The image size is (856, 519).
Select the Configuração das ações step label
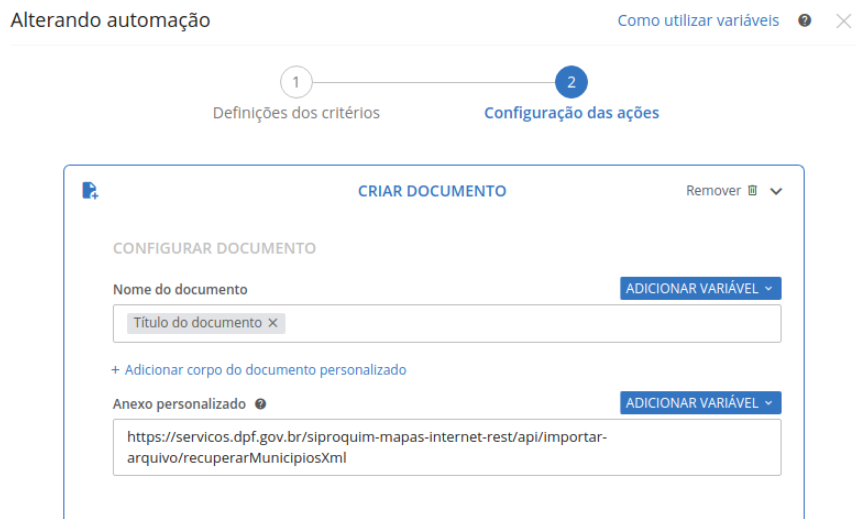(571, 113)
